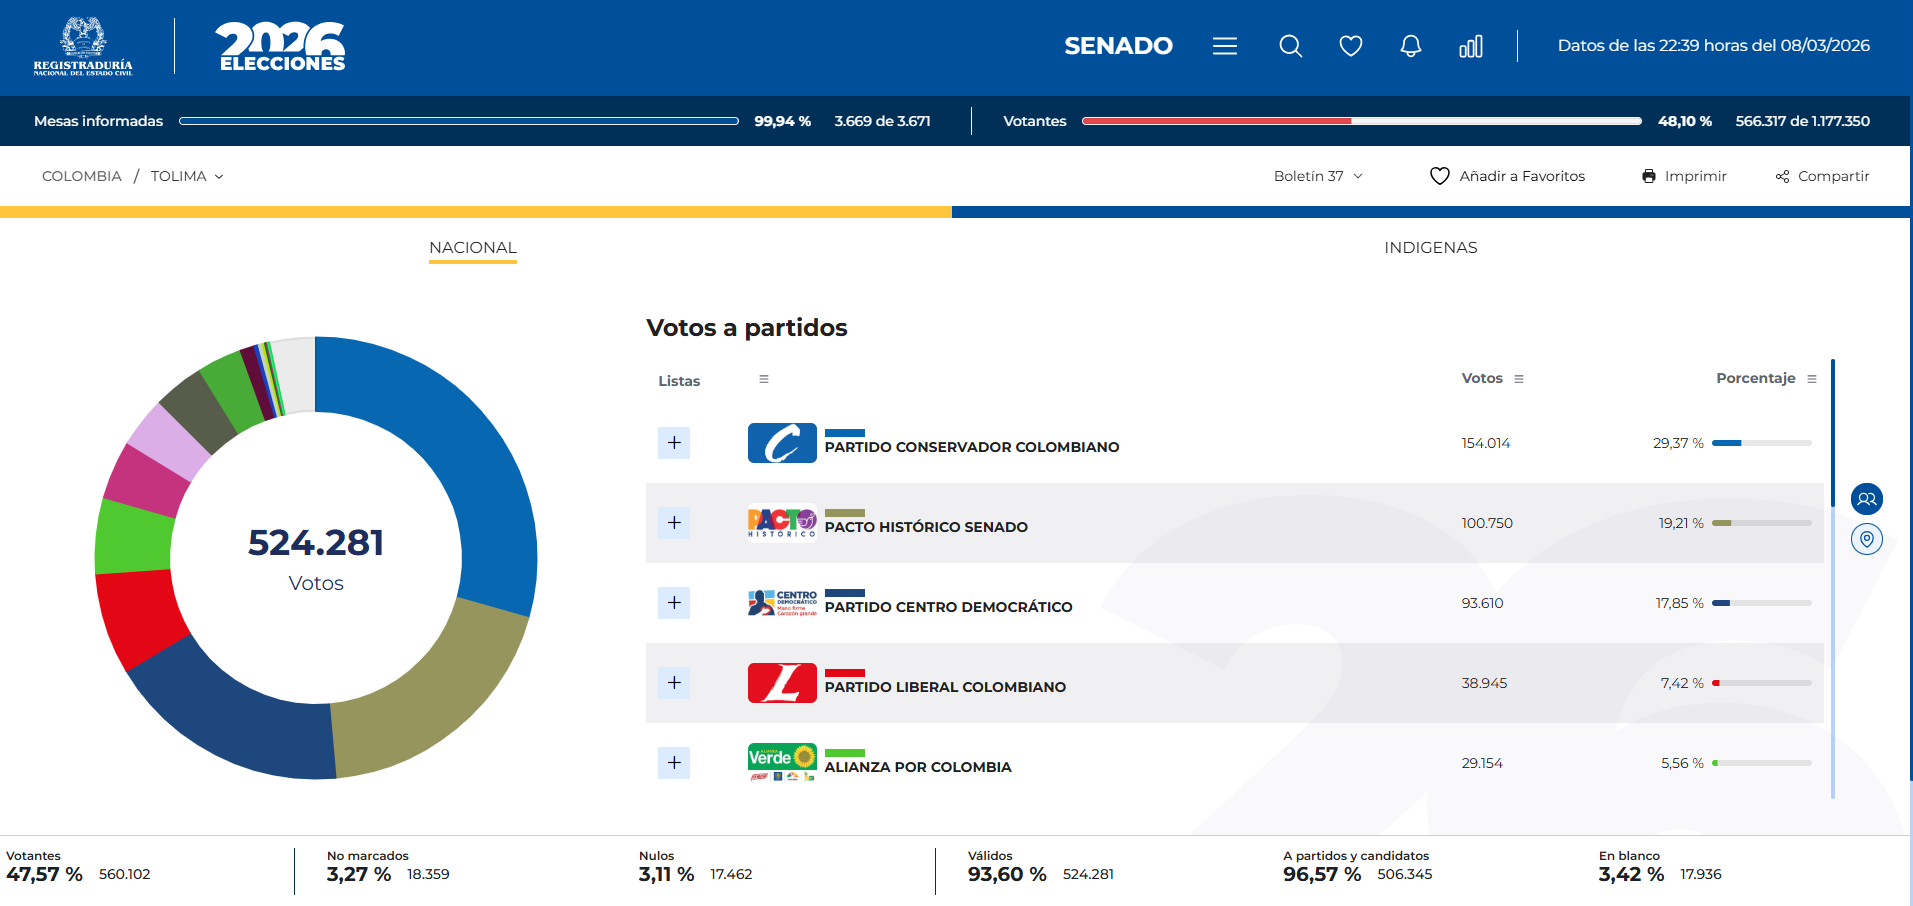Sort the list by Votos column

(x=1519, y=379)
